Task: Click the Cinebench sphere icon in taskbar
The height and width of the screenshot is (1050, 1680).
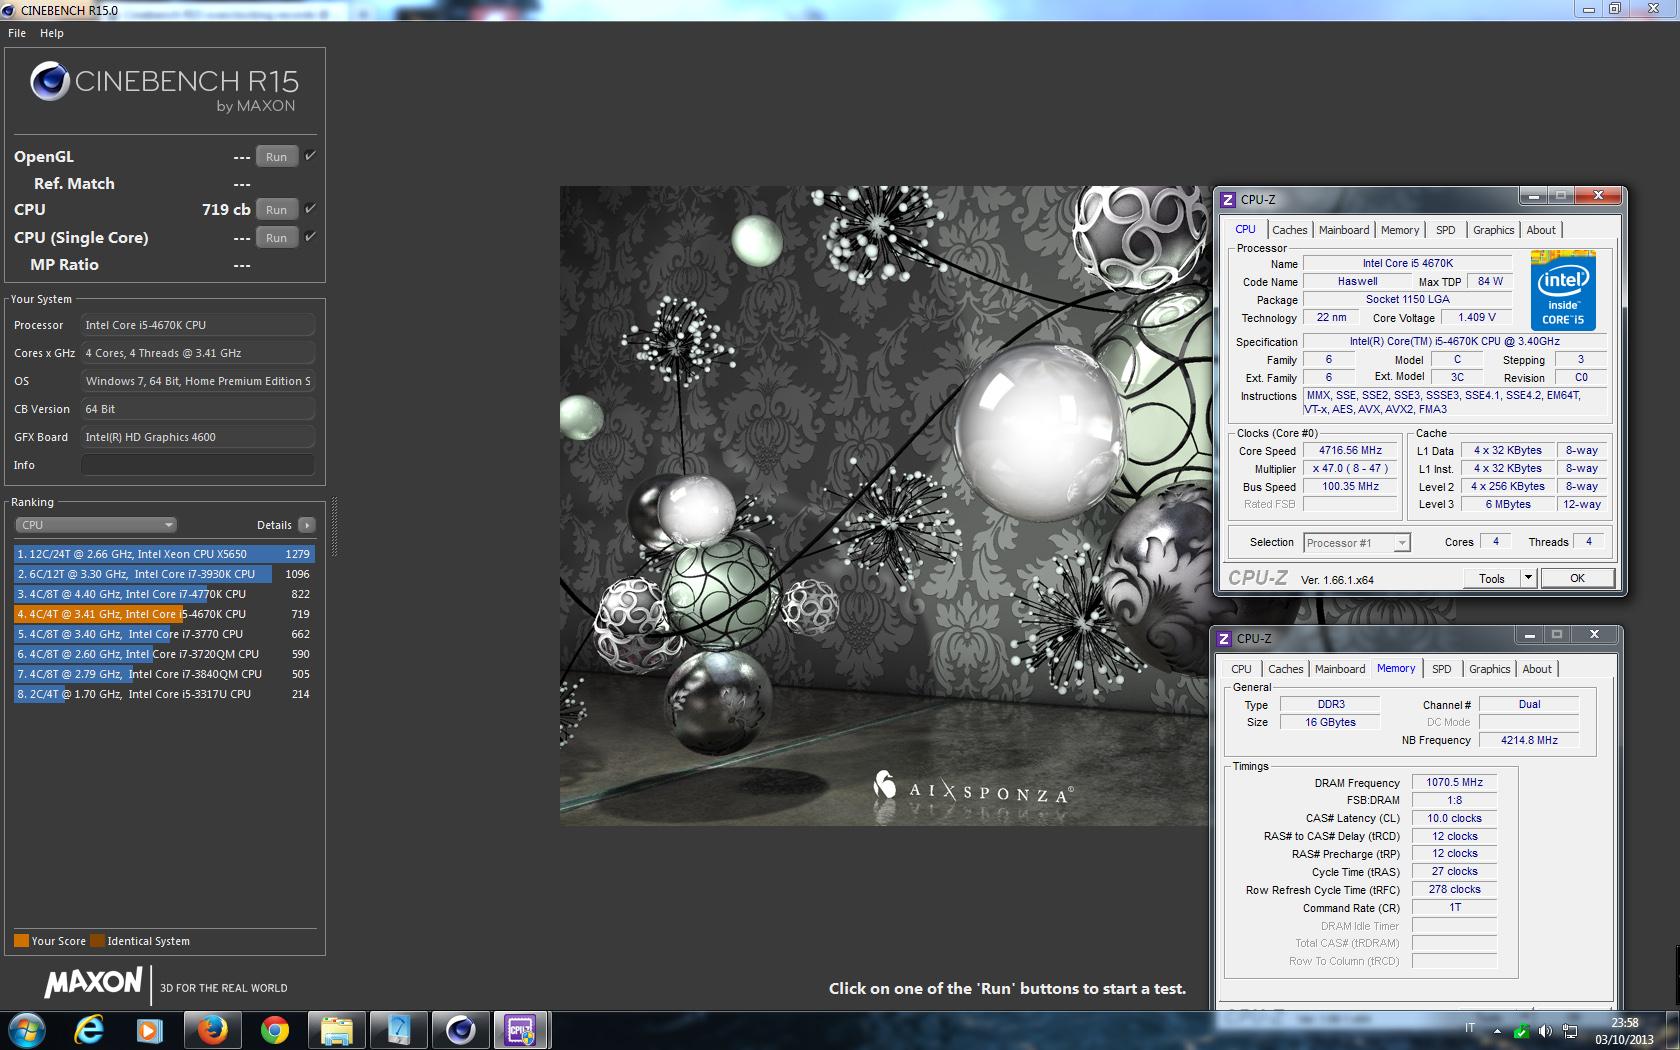Action: [460, 1030]
